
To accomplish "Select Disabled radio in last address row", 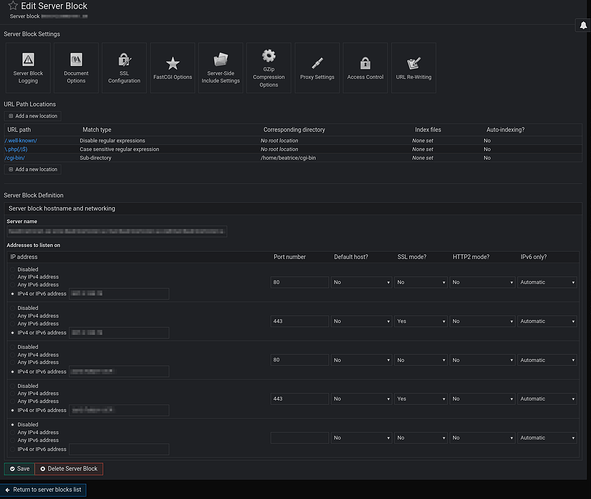I will click(13, 425).
